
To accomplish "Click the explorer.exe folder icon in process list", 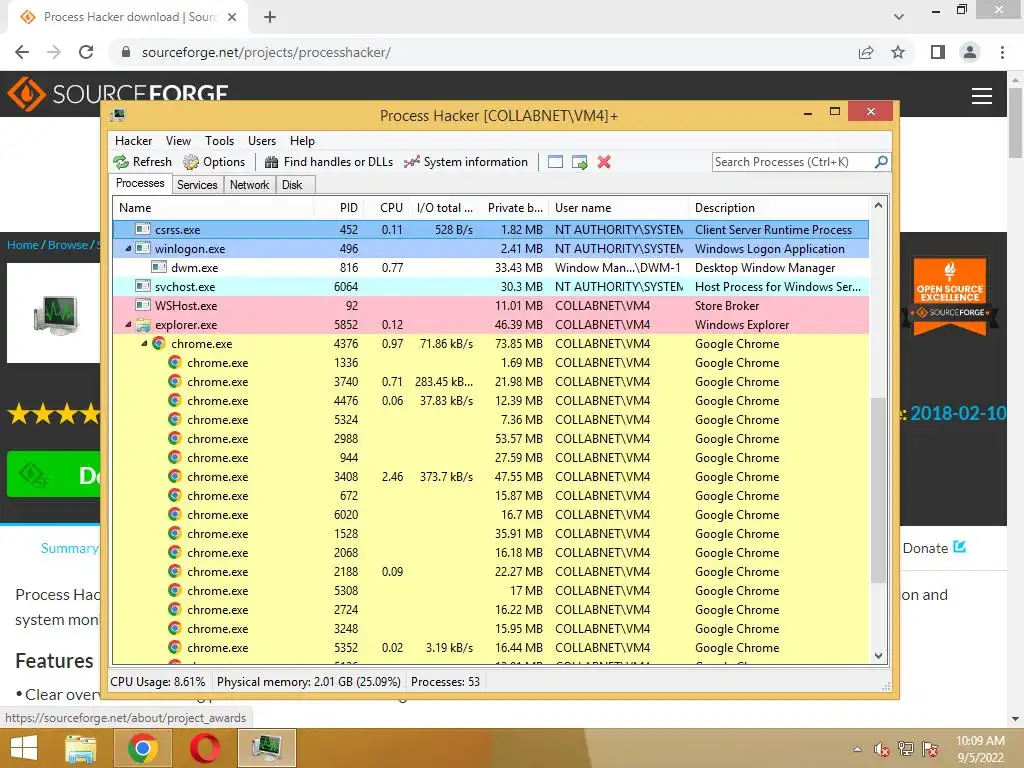I will (x=143, y=325).
